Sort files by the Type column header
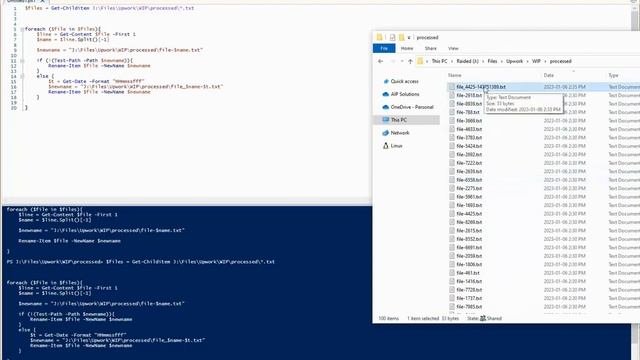The width and height of the screenshot is (640, 360). 613,76
